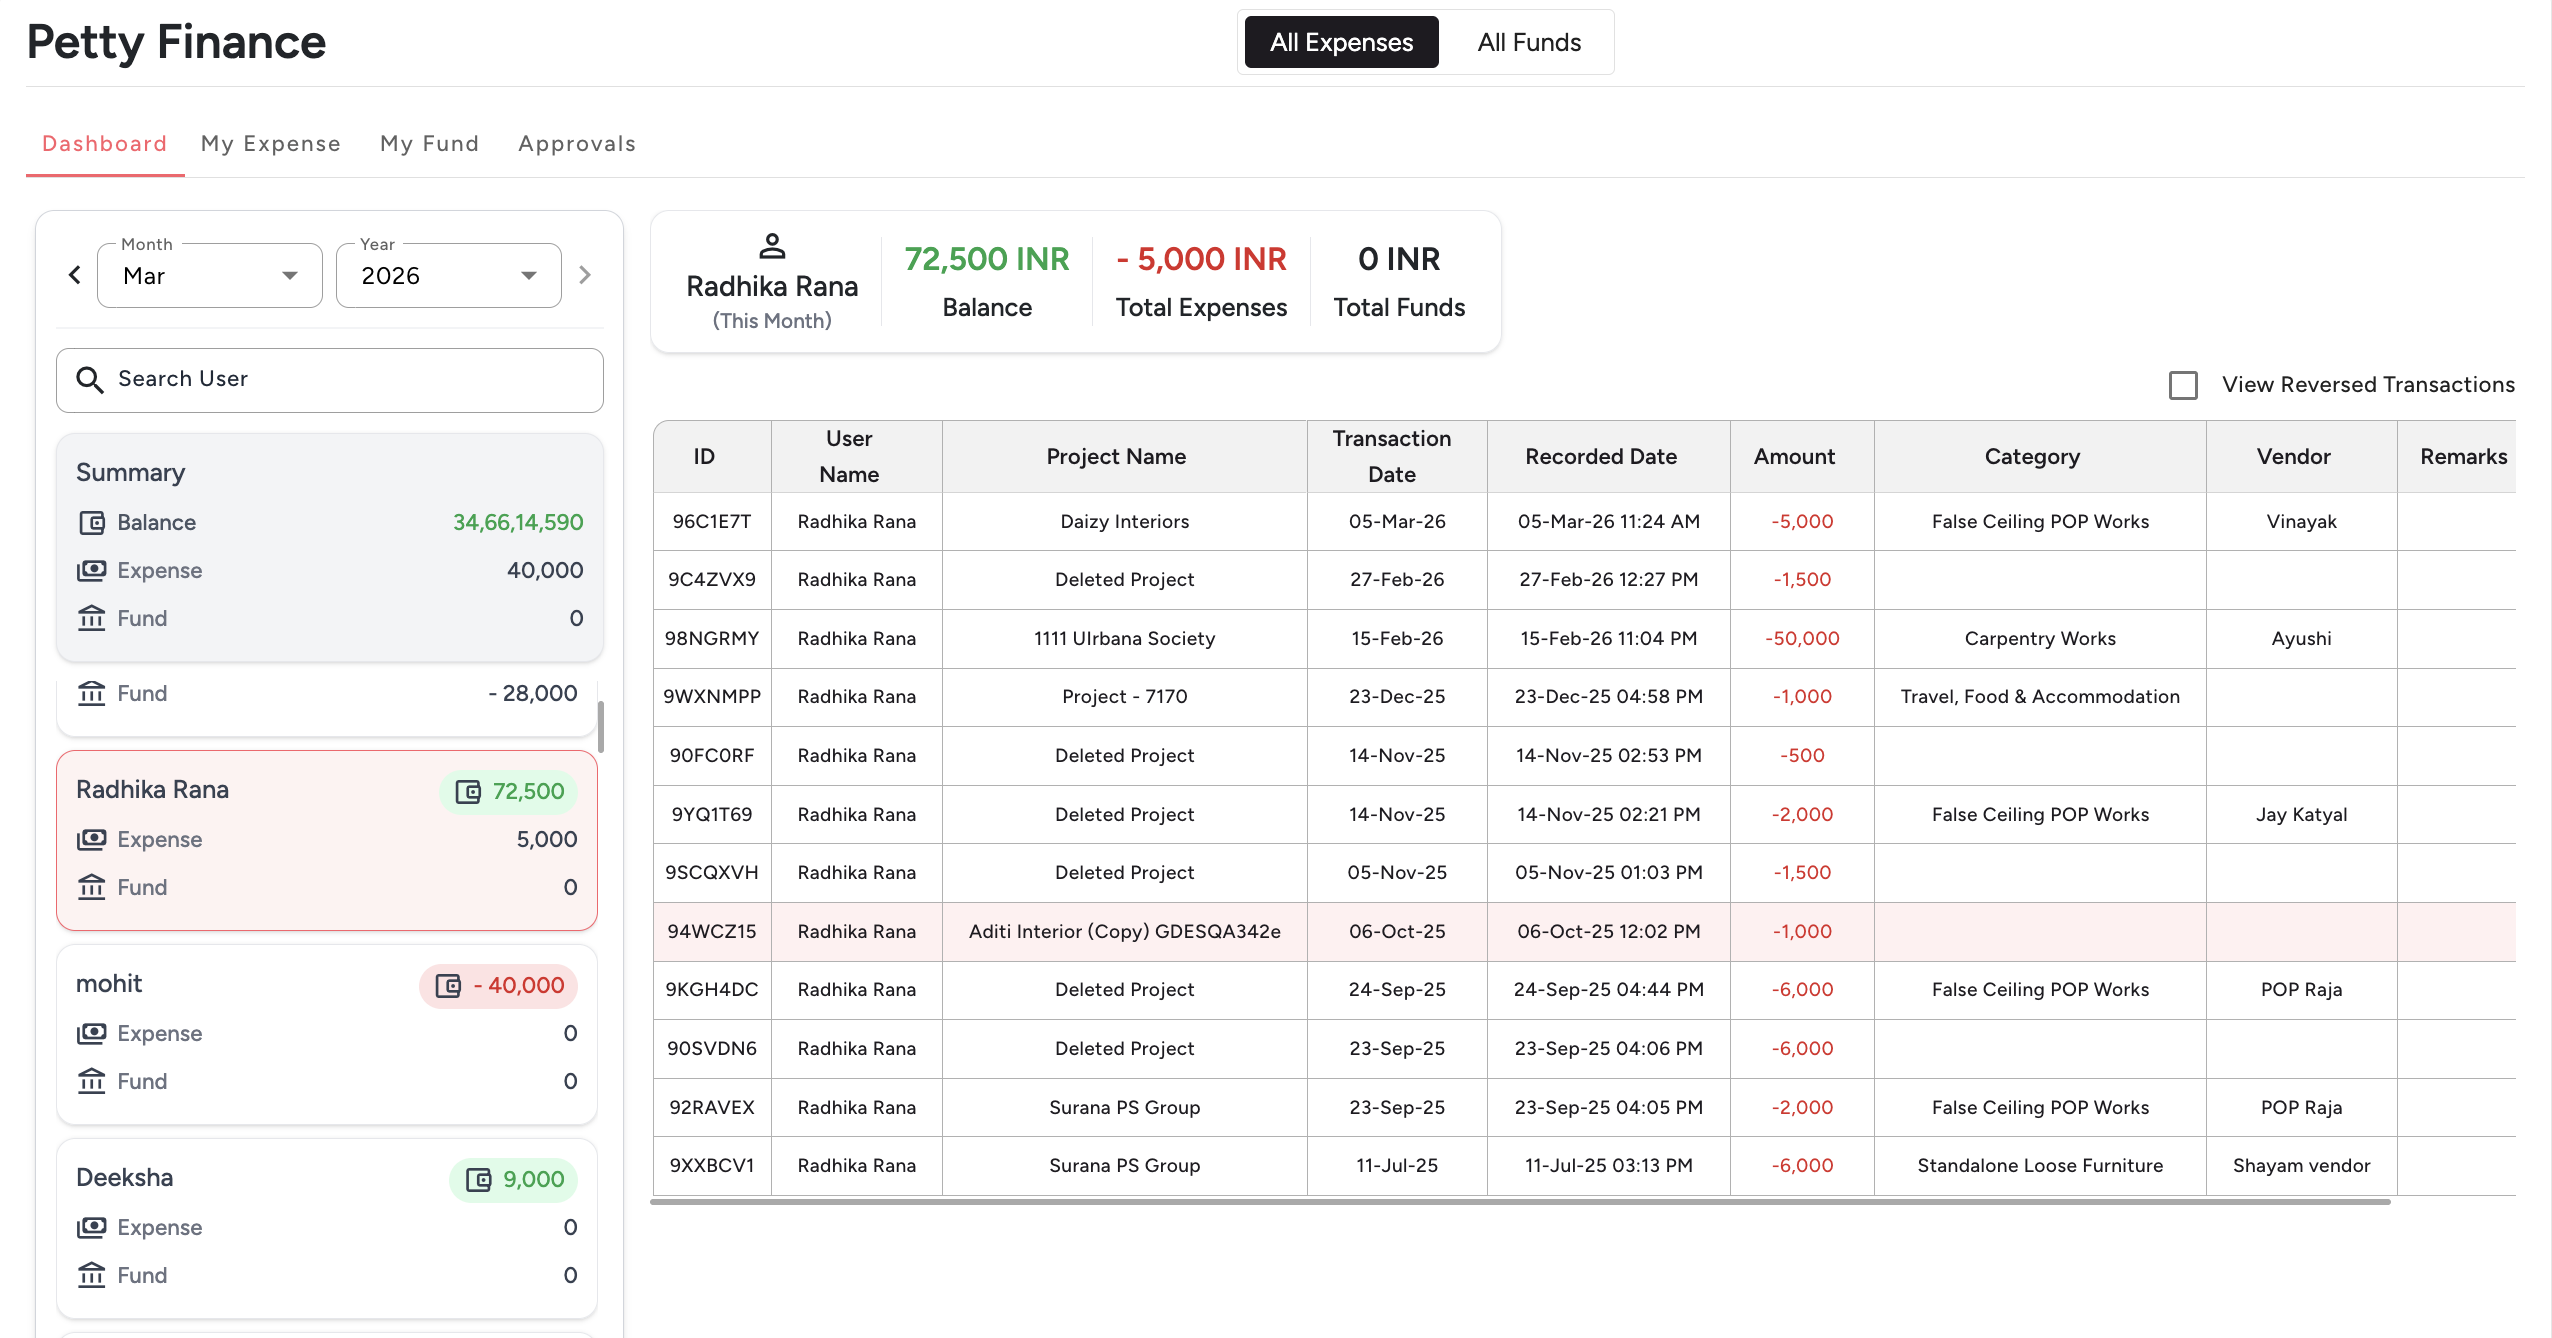The height and width of the screenshot is (1338, 2552).
Task: Click the right chevron to go forward a month
Action: (x=585, y=274)
